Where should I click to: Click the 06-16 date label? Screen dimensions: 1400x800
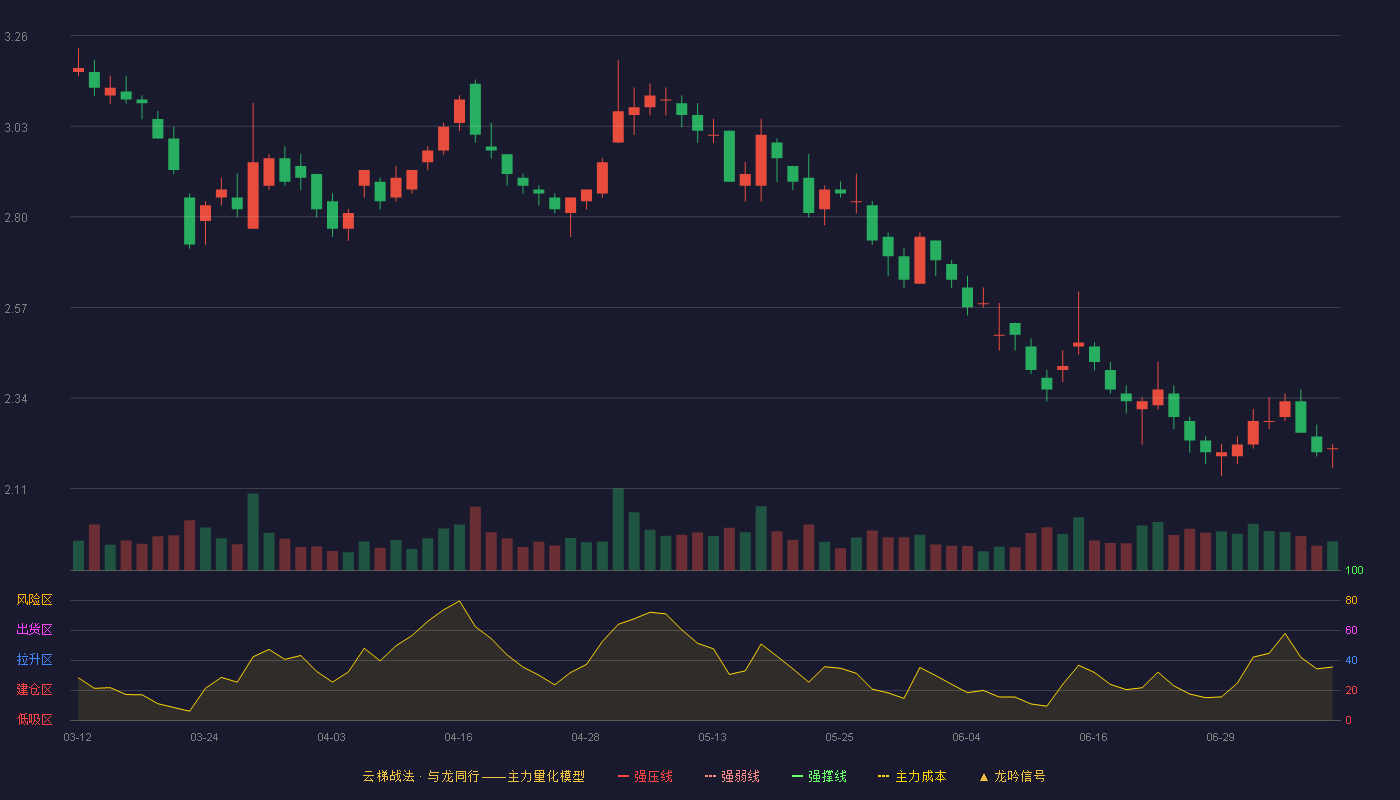pos(1093,737)
